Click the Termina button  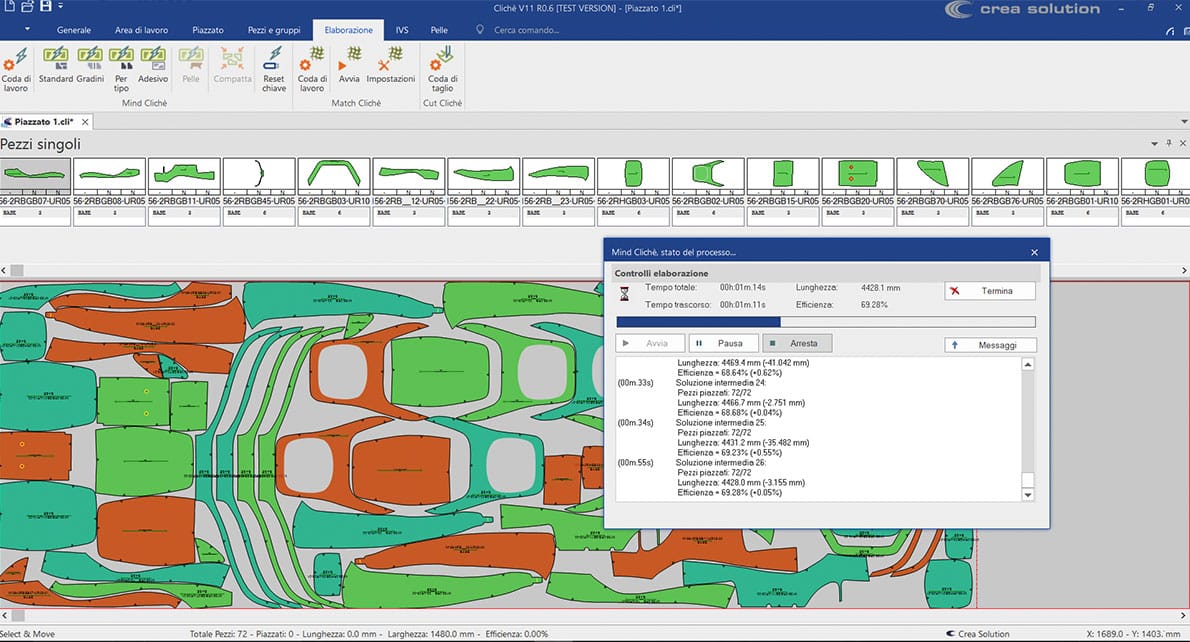[x=989, y=291]
